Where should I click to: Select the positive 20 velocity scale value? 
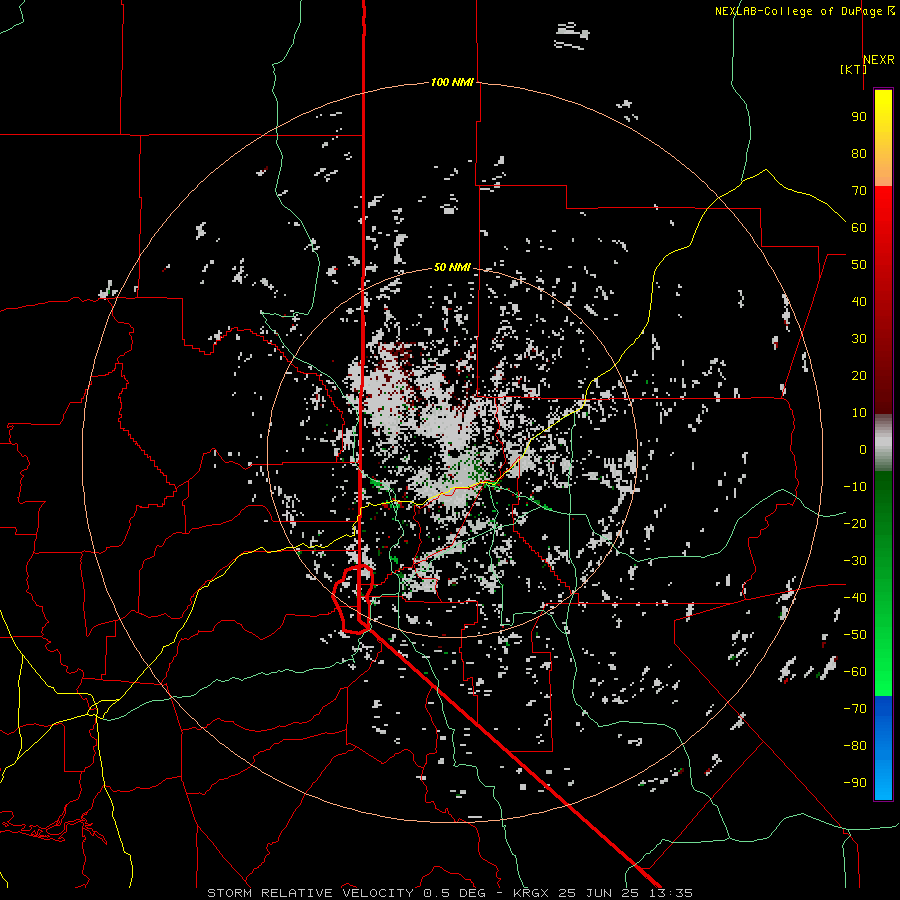click(x=859, y=375)
